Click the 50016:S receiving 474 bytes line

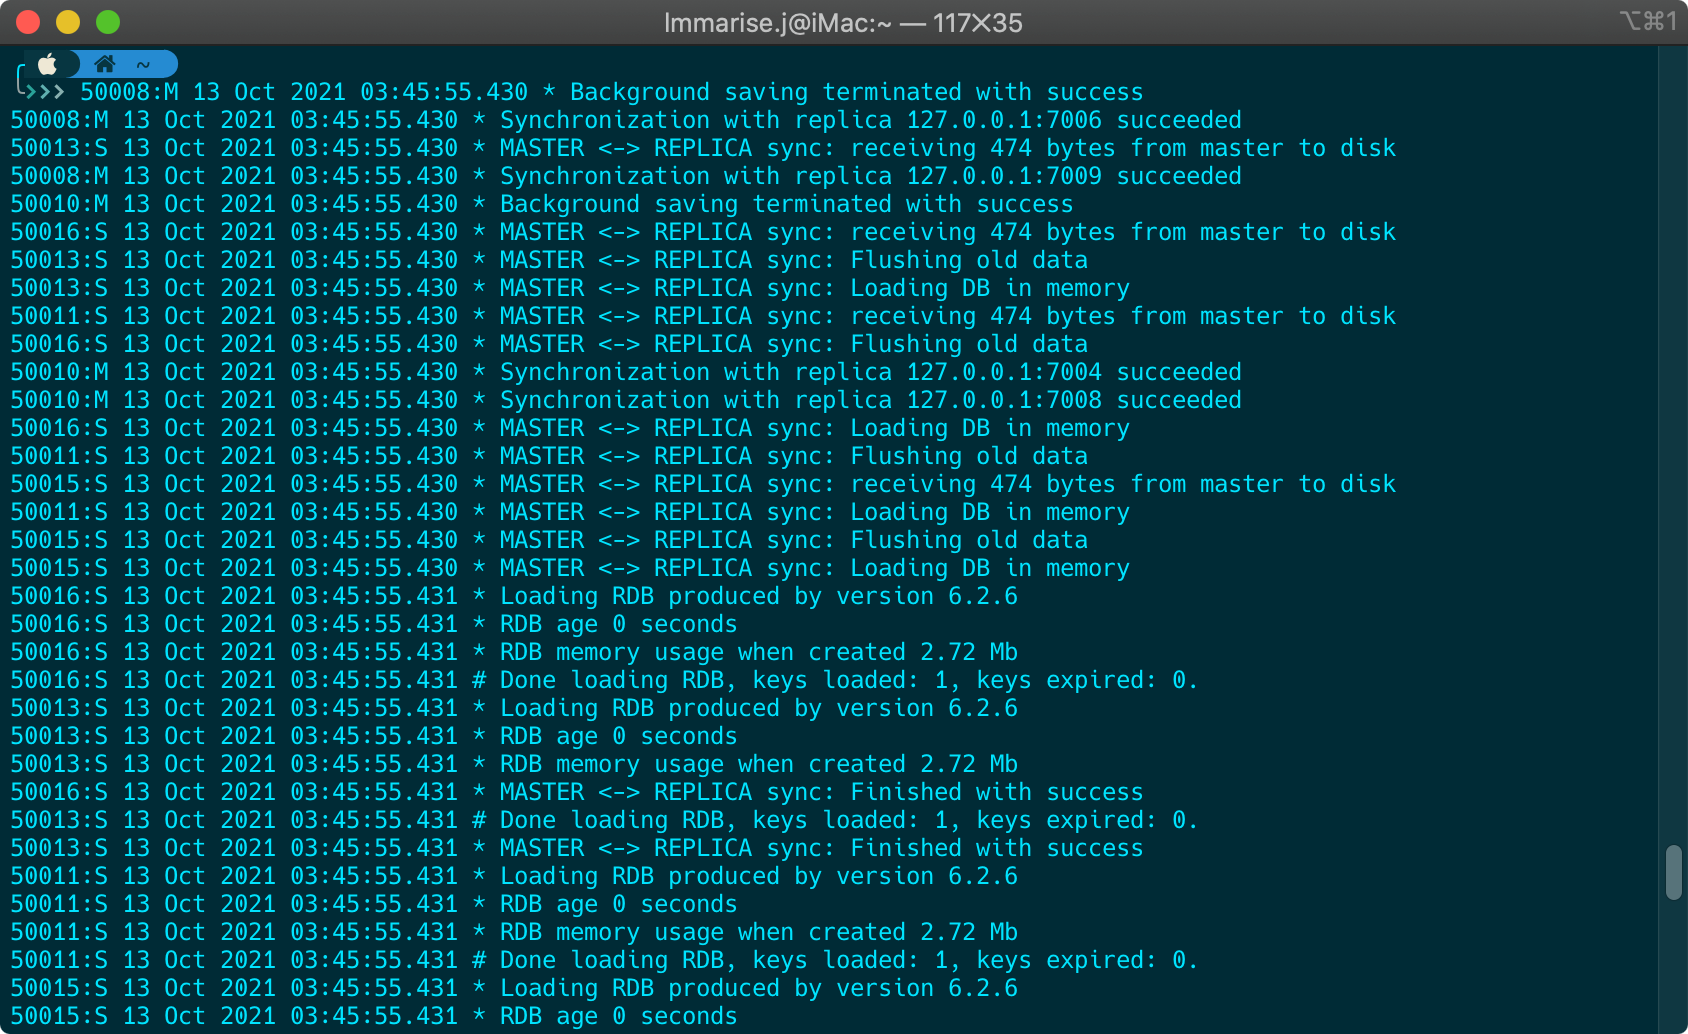point(703,232)
